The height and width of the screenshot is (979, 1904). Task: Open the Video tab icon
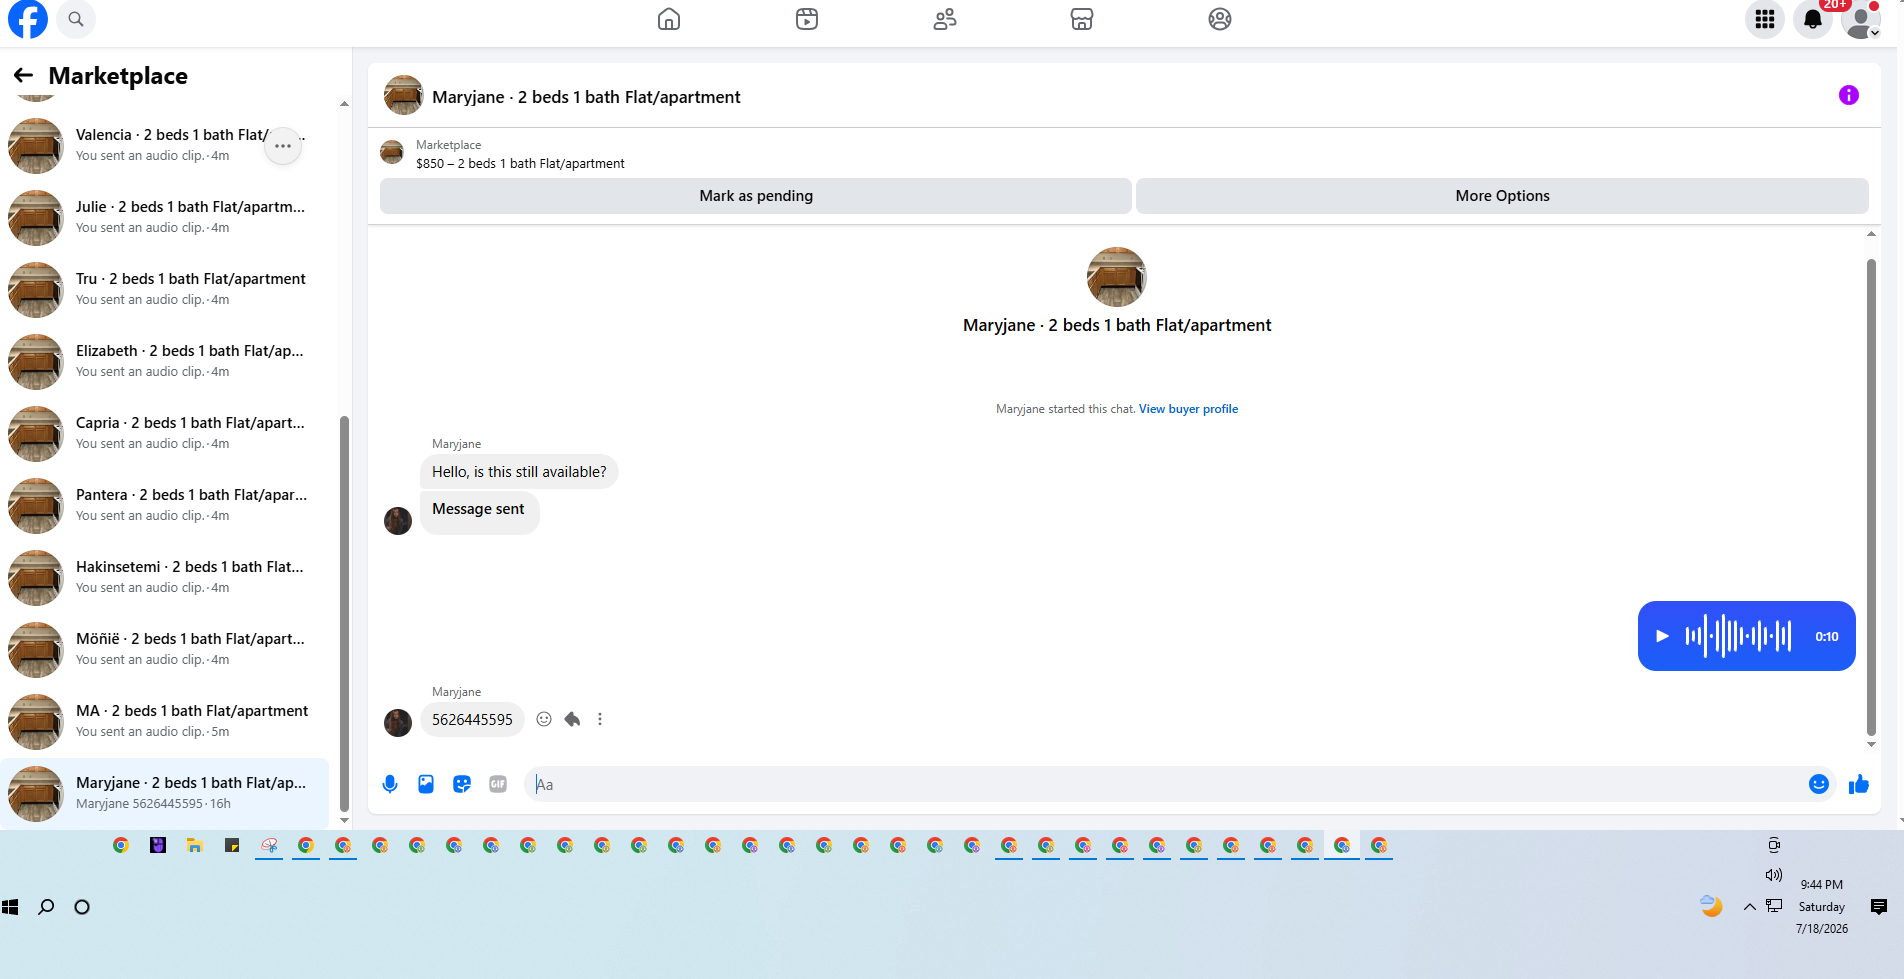coord(807,19)
